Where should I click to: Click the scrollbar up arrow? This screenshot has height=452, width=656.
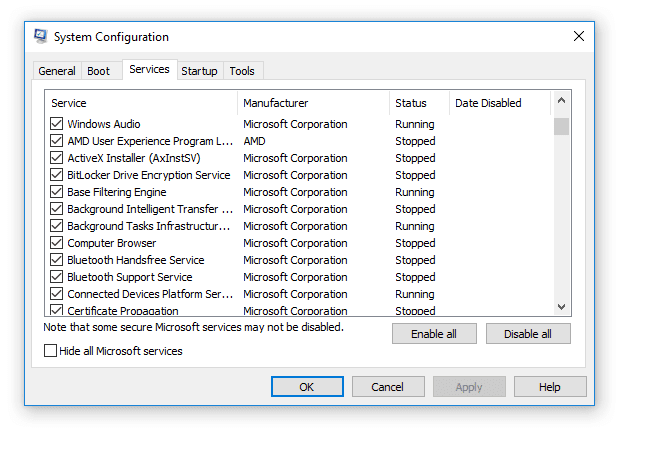click(561, 100)
